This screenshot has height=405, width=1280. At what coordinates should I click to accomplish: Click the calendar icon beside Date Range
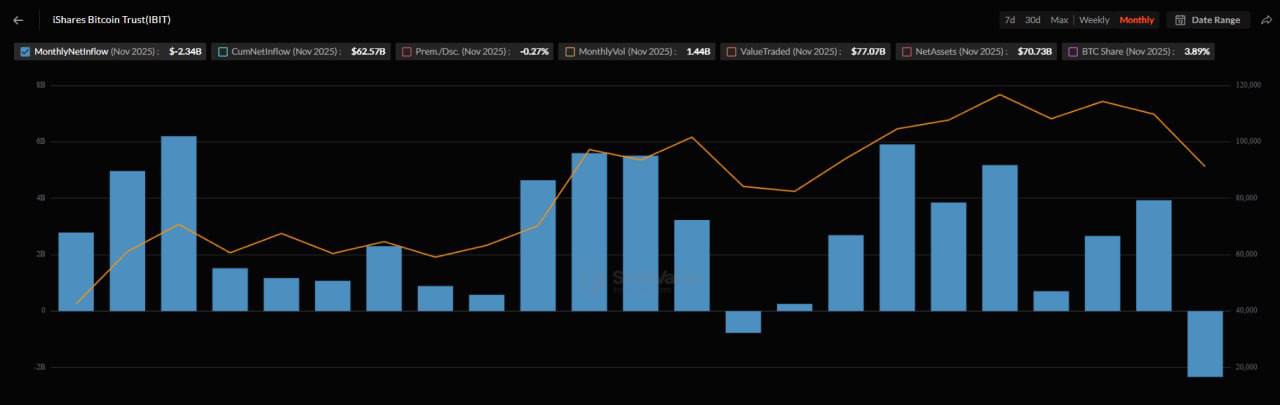1179,20
